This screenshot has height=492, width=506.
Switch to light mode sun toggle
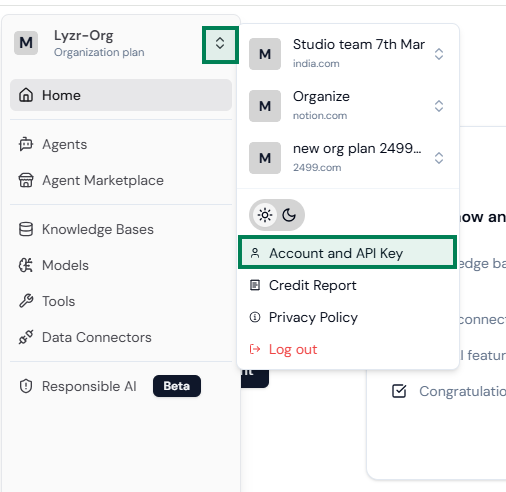pyautogui.click(x=265, y=215)
